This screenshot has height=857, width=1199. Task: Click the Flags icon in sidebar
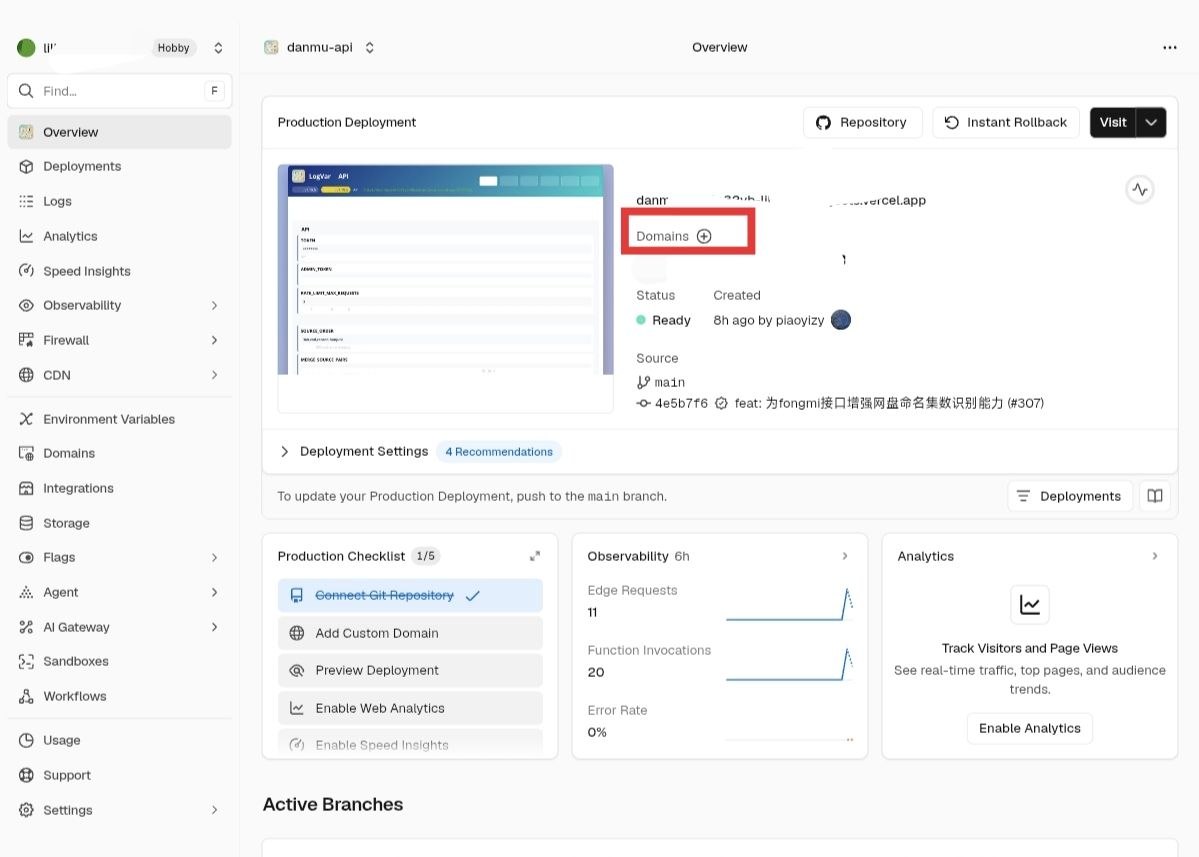coord(26,557)
